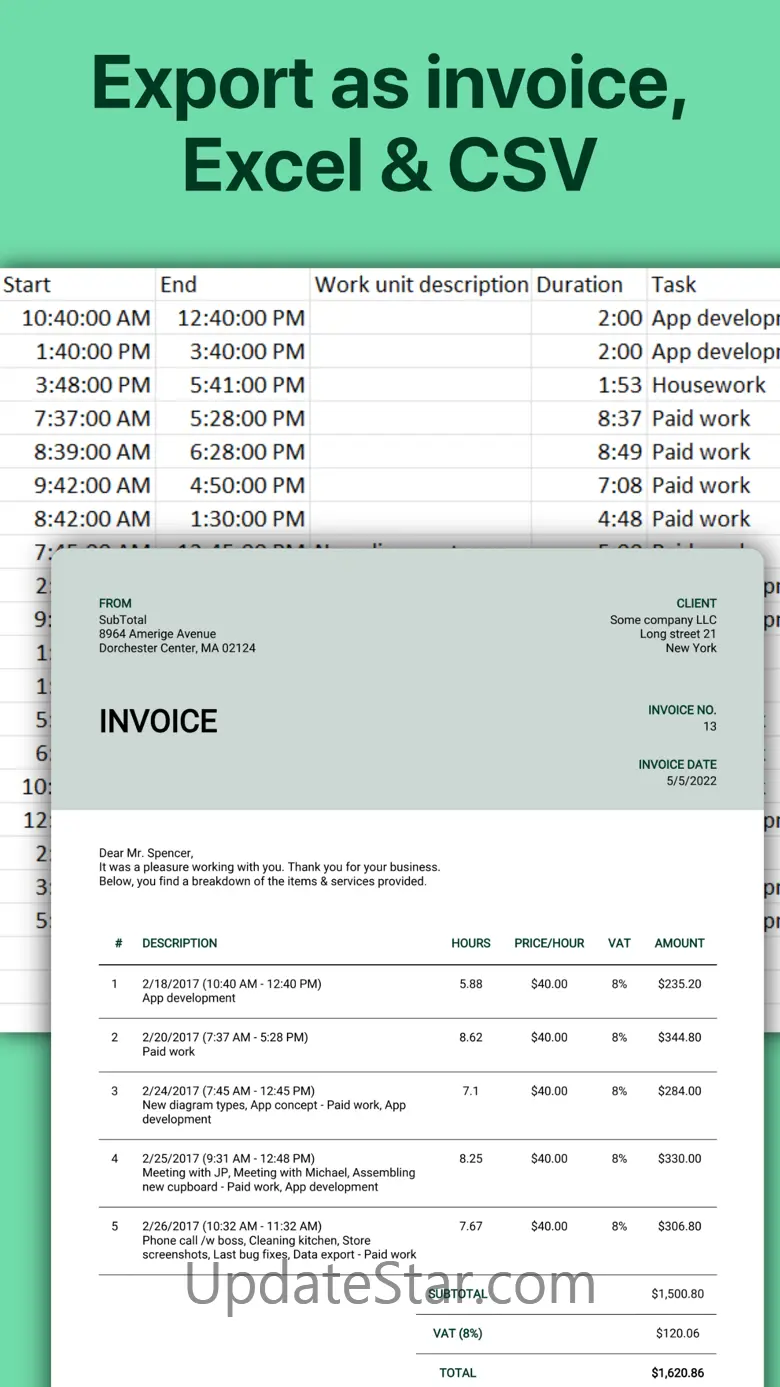Click the INVOICE heading on the document
Image resolution: width=780 pixels, height=1387 pixels.
click(158, 722)
